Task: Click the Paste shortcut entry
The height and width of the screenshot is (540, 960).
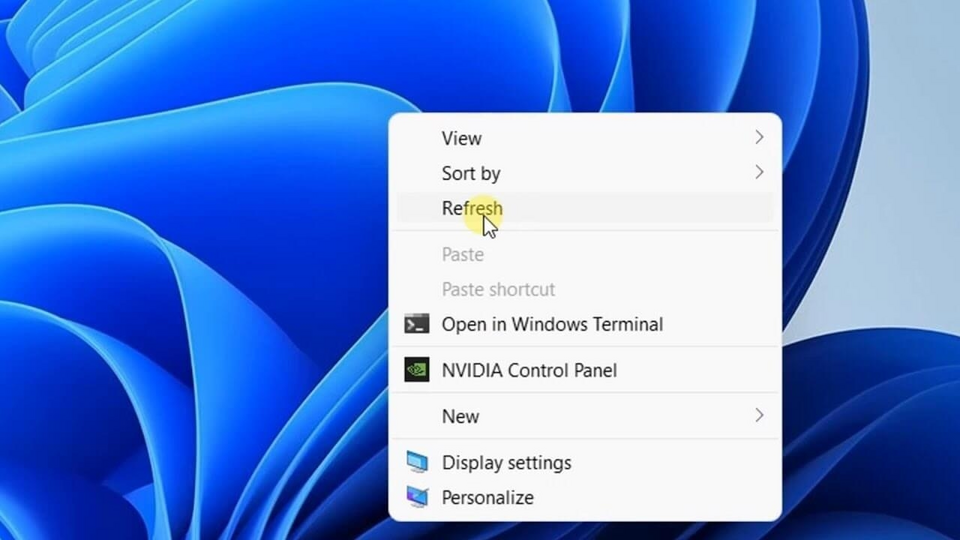Action: [498, 289]
